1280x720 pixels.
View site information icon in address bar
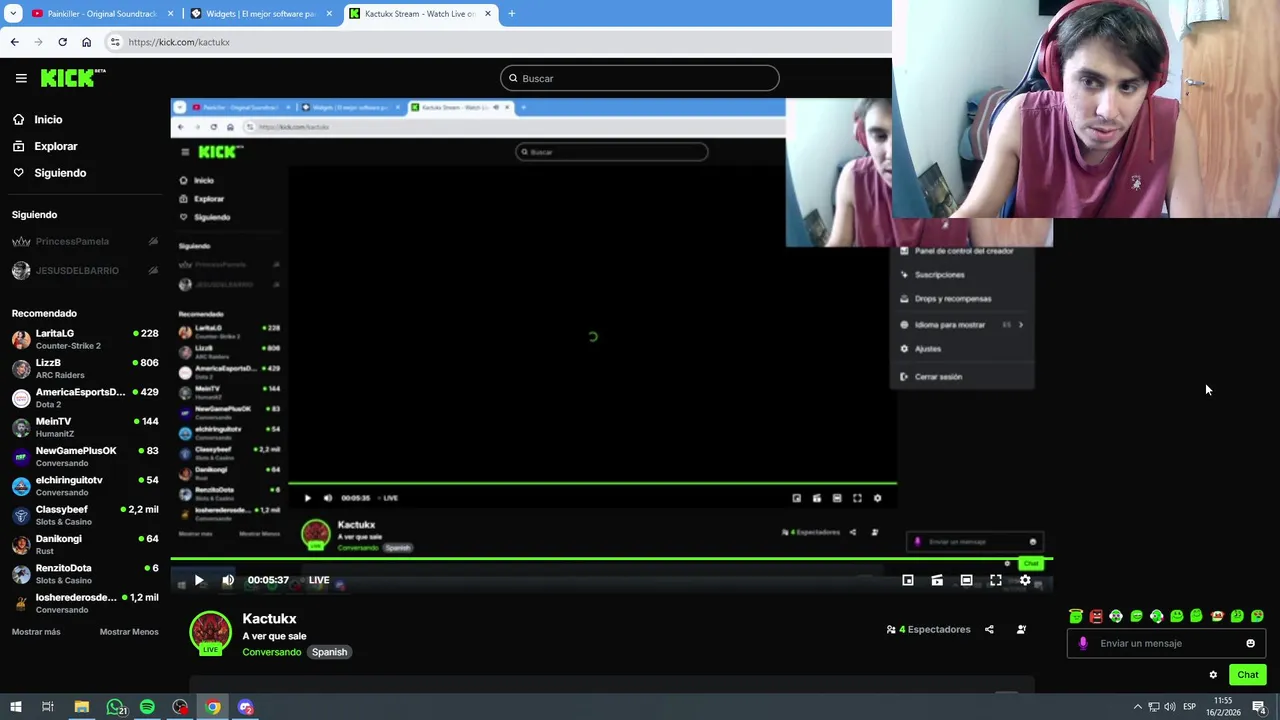pos(115,42)
